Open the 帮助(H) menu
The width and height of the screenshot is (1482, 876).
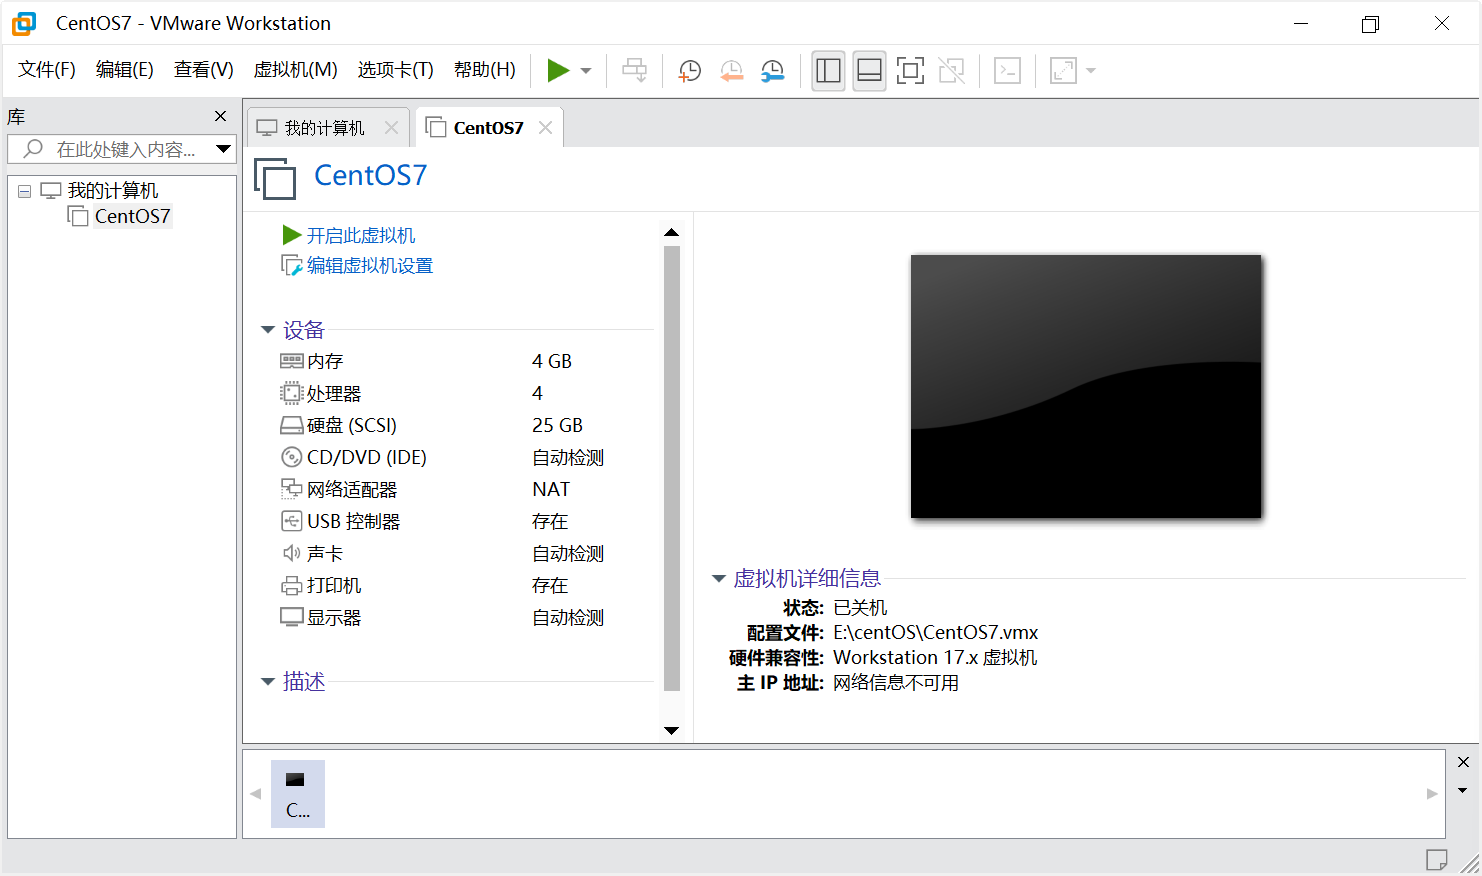click(x=485, y=69)
